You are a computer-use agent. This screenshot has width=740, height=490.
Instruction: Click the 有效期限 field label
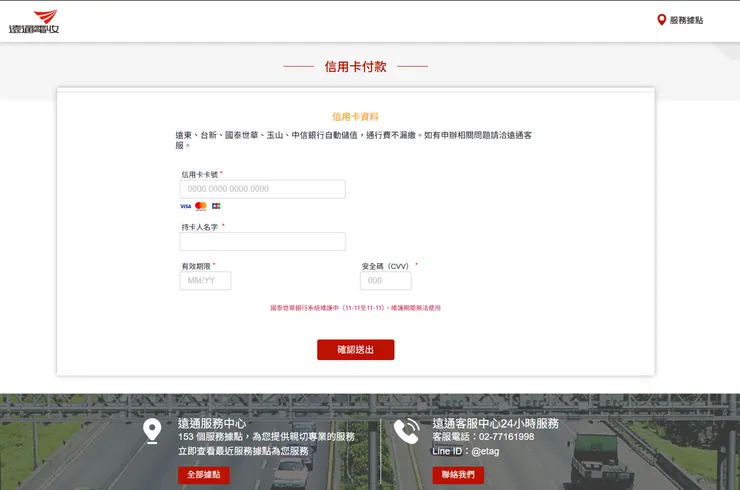(196, 266)
